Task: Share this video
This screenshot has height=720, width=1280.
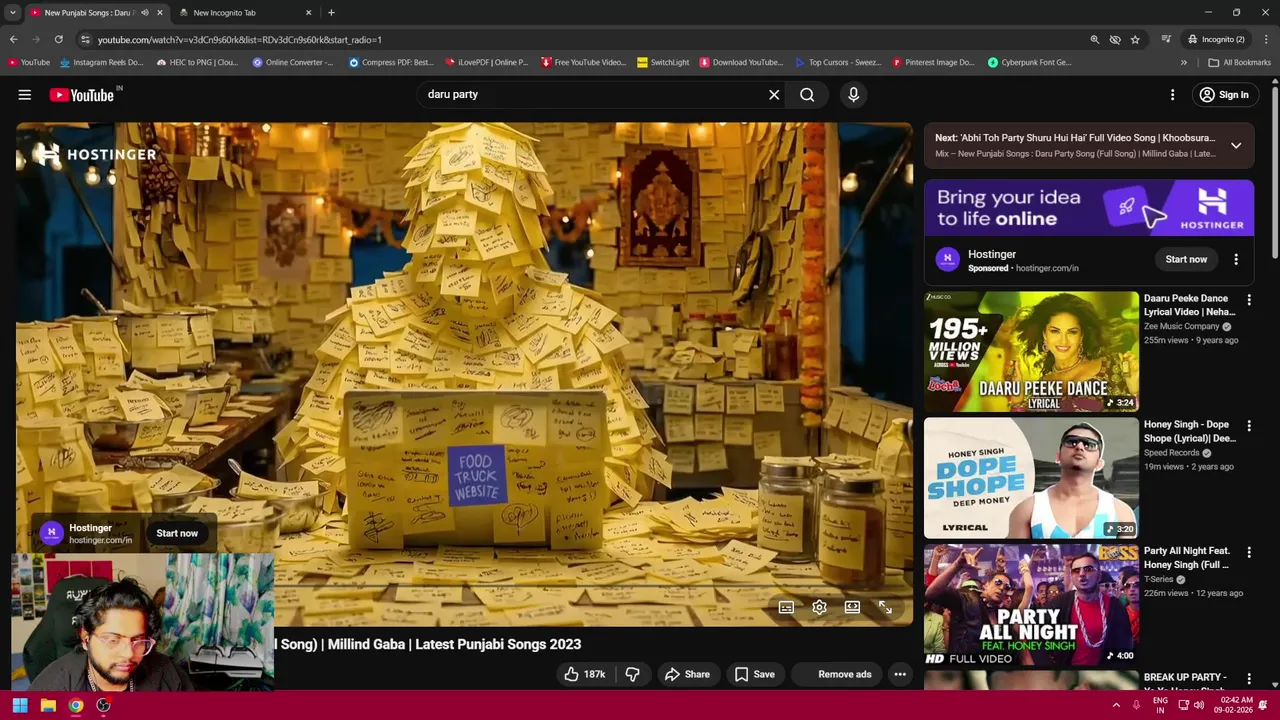Action: tap(687, 674)
